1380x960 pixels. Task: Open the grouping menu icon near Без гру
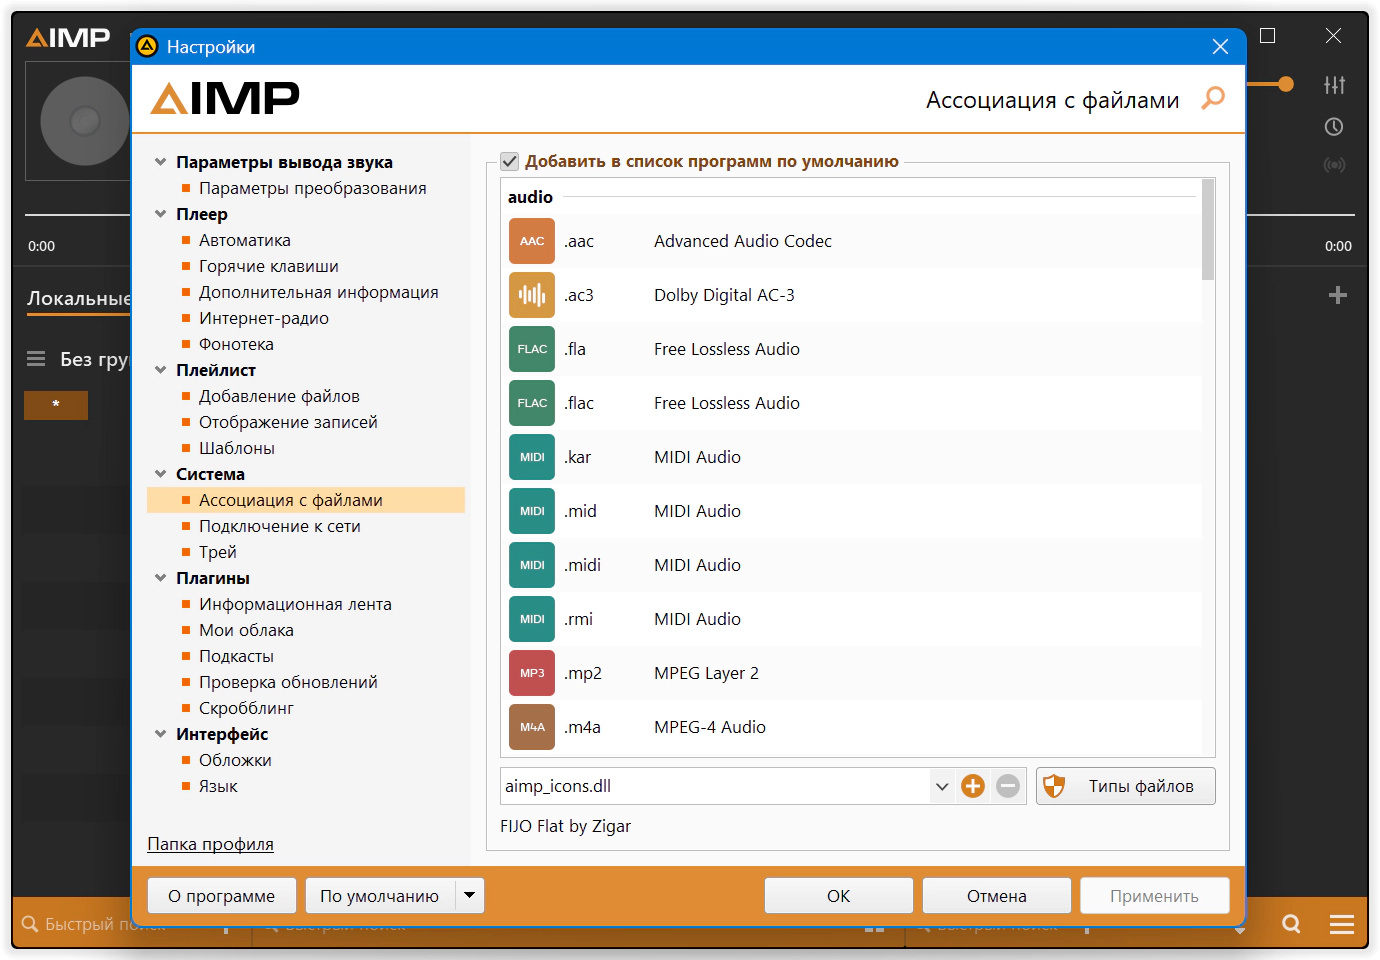(x=36, y=359)
